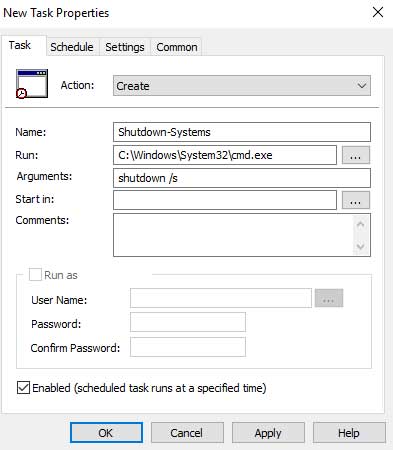
Task: Open the Settings tab
Action: click(125, 47)
